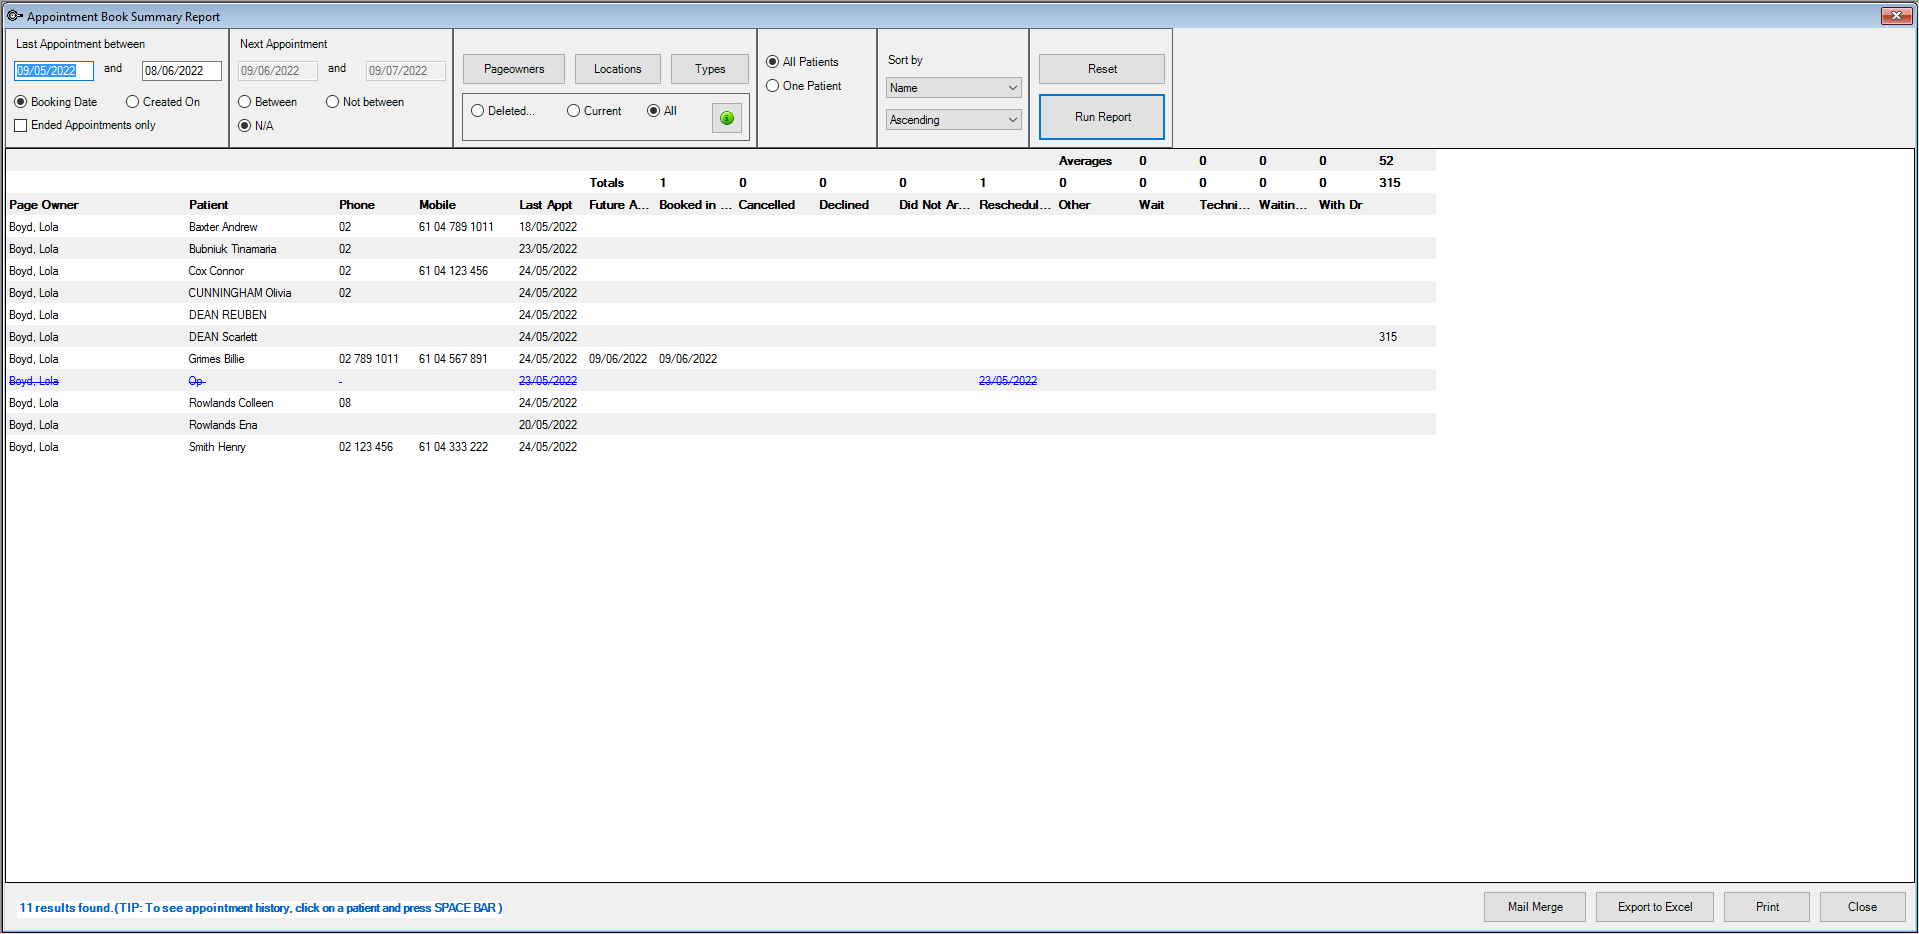Click the Mail Merge button
The height and width of the screenshot is (934, 1919).
[1535, 907]
